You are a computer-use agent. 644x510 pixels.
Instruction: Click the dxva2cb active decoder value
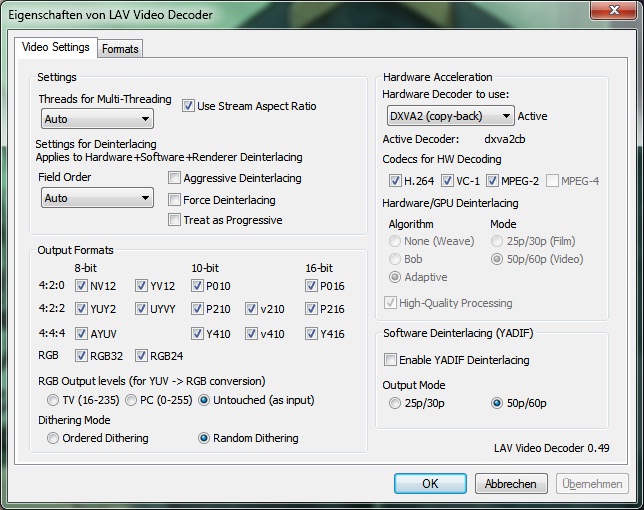[x=504, y=139]
